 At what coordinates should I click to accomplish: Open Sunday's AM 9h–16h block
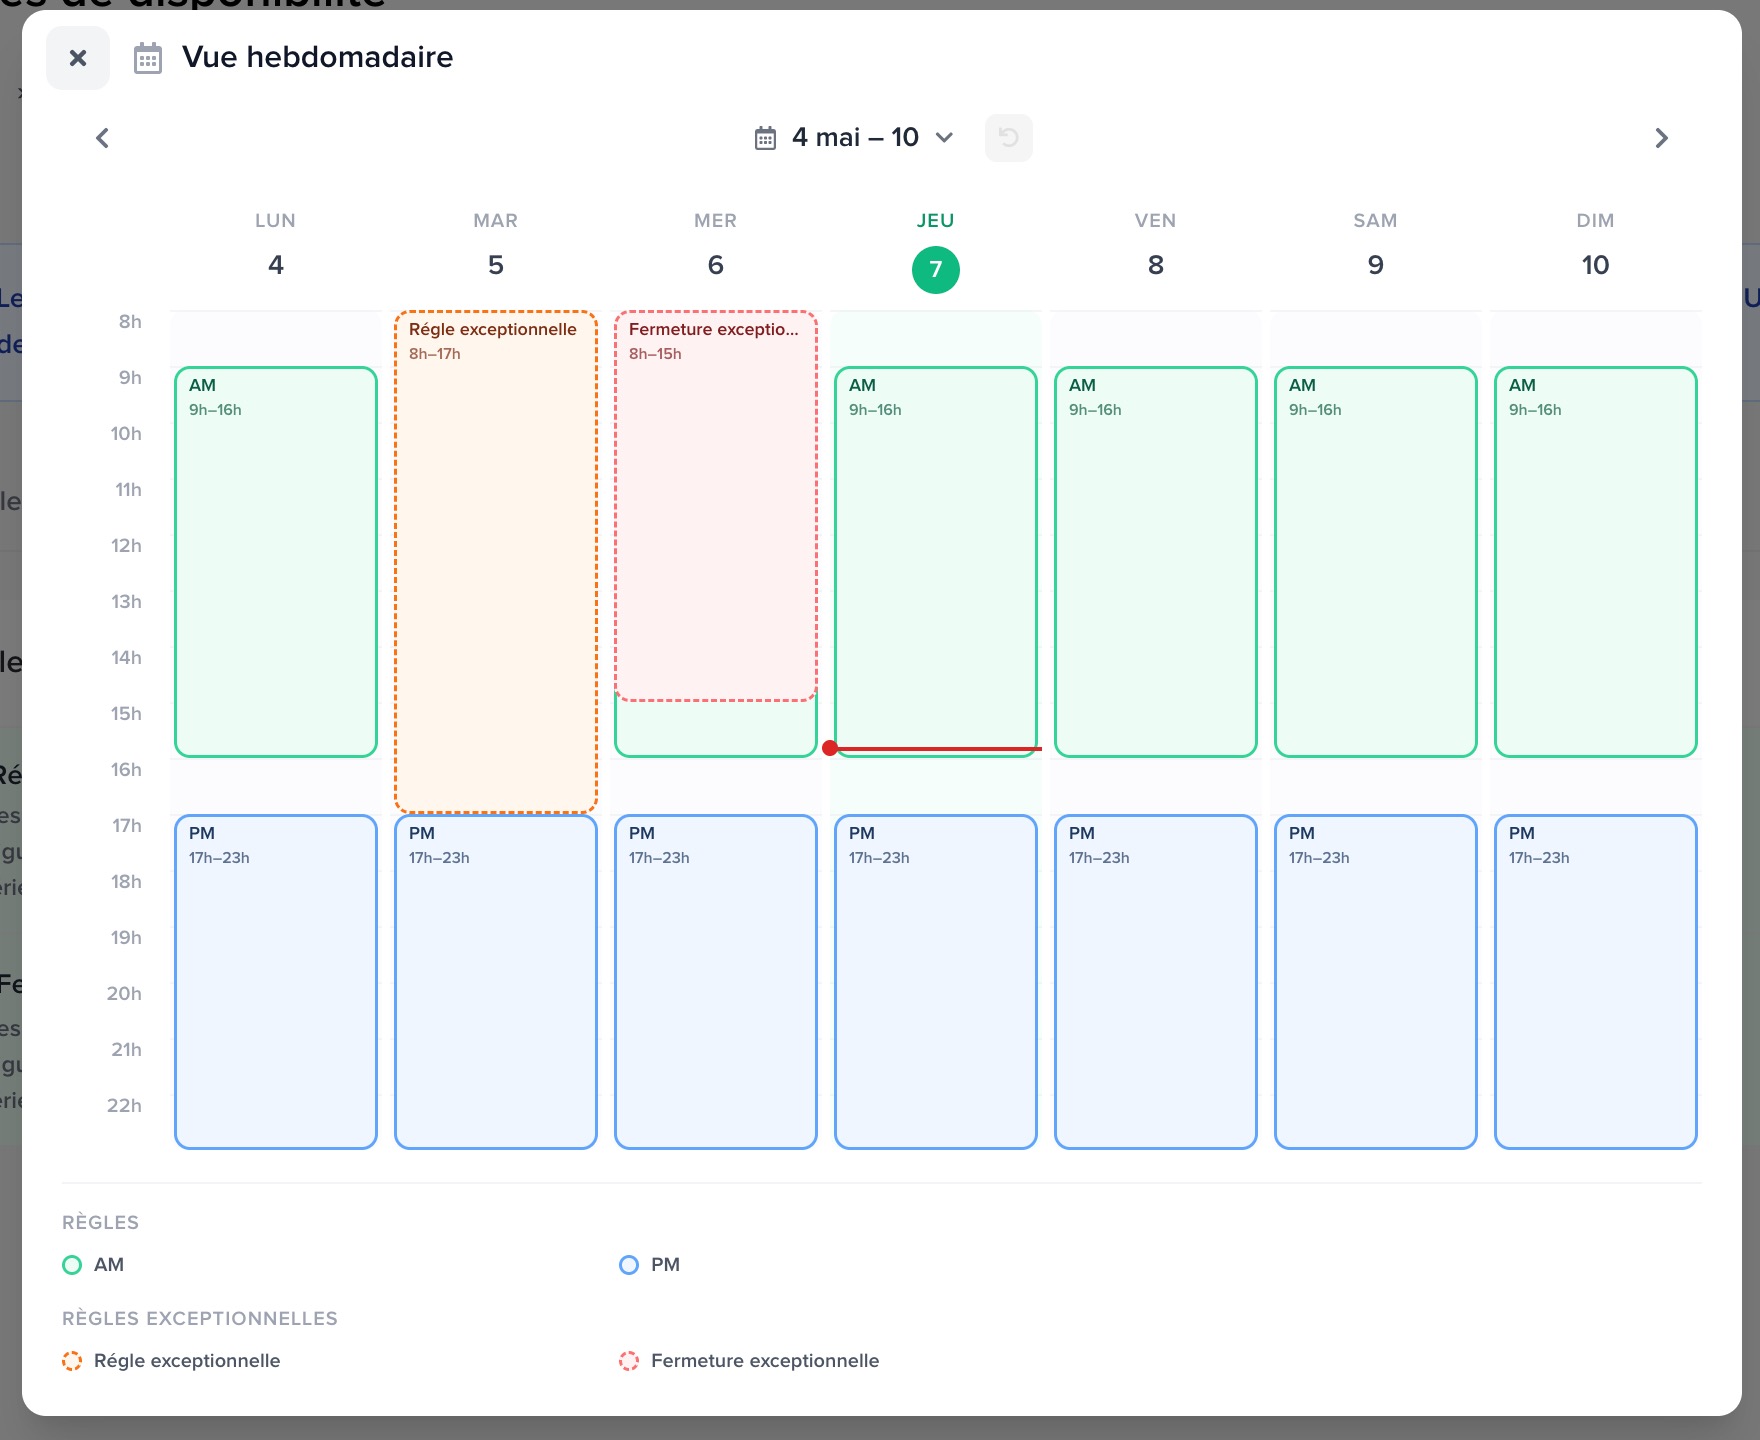coord(1596,562)
